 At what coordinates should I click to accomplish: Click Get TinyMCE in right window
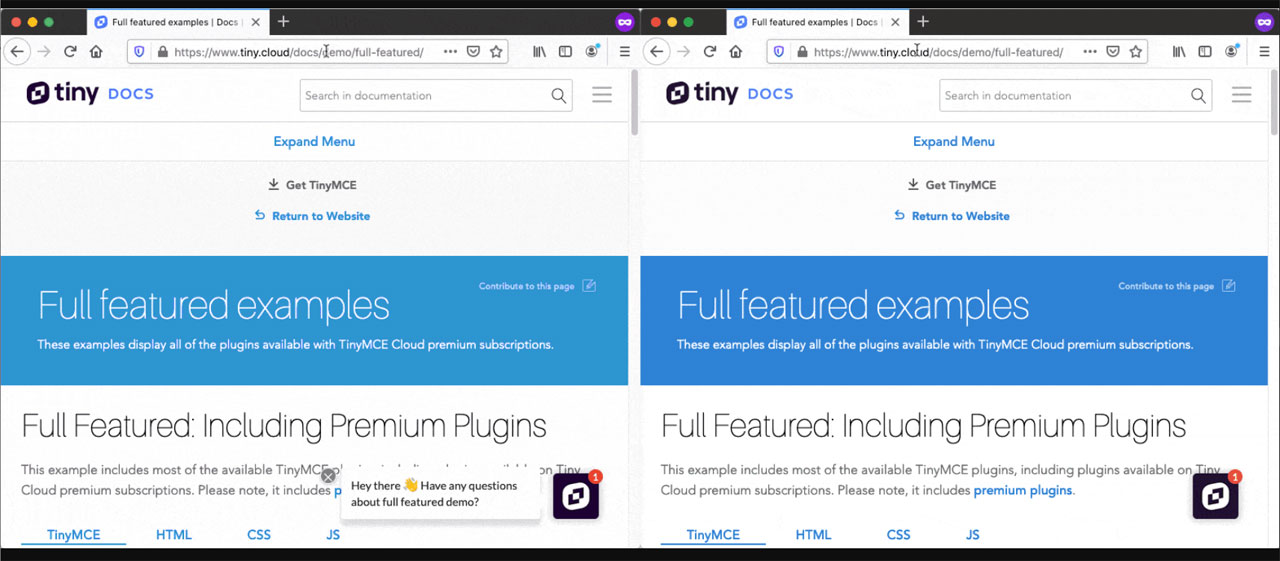tap(951, 185)
